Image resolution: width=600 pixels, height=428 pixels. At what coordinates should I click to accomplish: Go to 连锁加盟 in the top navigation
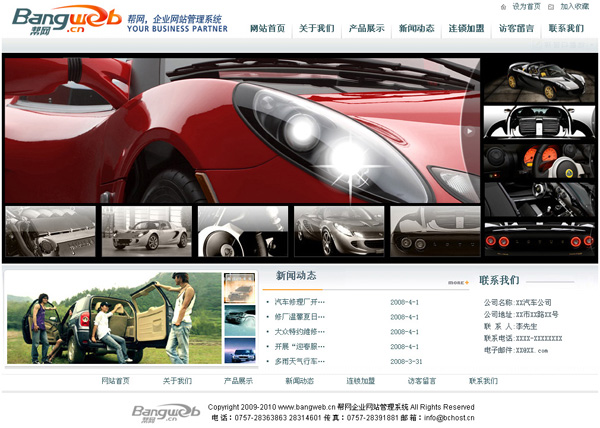466,28
